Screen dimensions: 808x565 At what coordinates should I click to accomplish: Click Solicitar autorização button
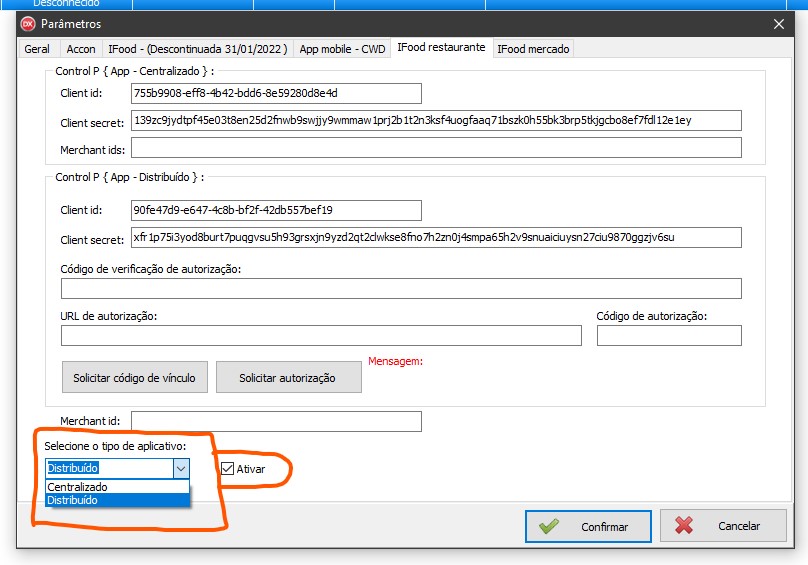coord(288,377)
